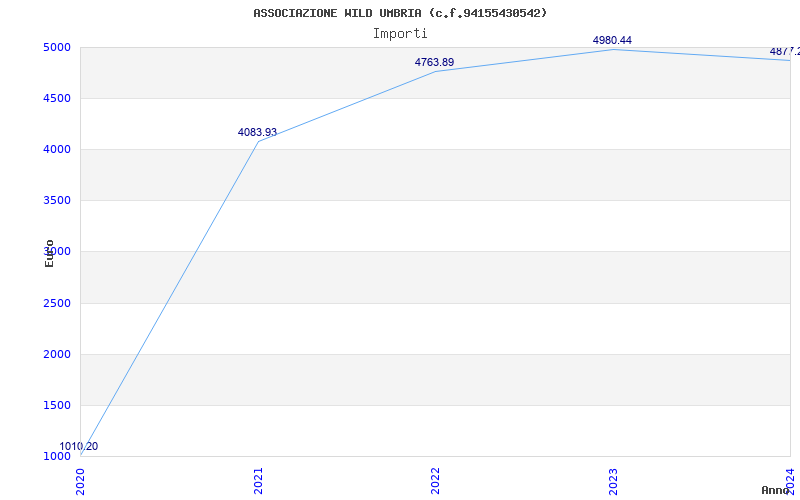This screenshot has height=500, width=800.
Task: Click the 2024 x-axis label
Action: click(x=790, y=481)
